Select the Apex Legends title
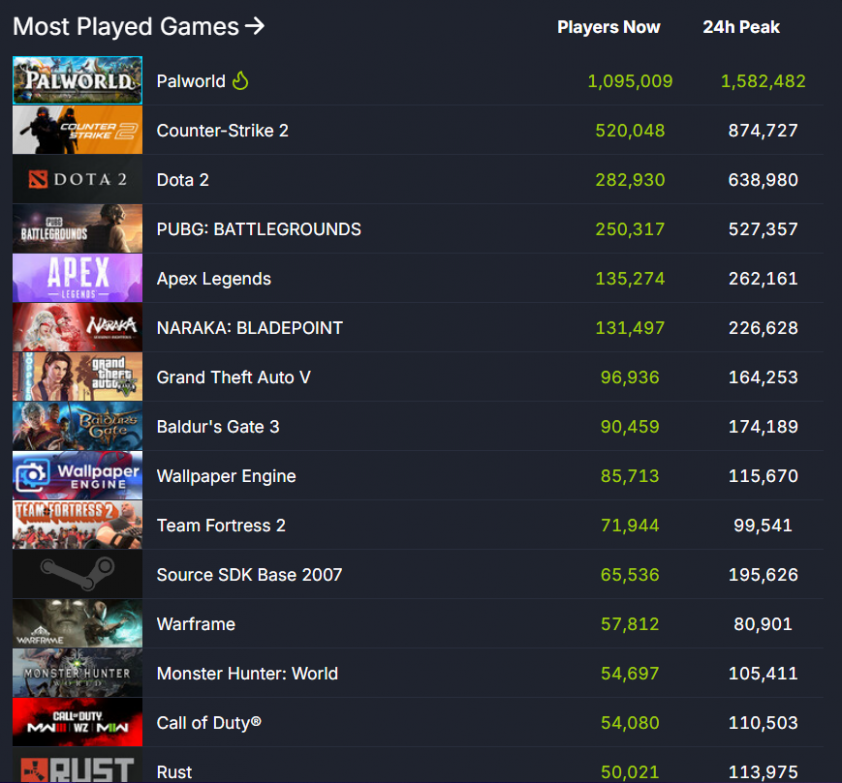This screenshot has width=842, height=783. pyautogui.click(x=214, y=279)
